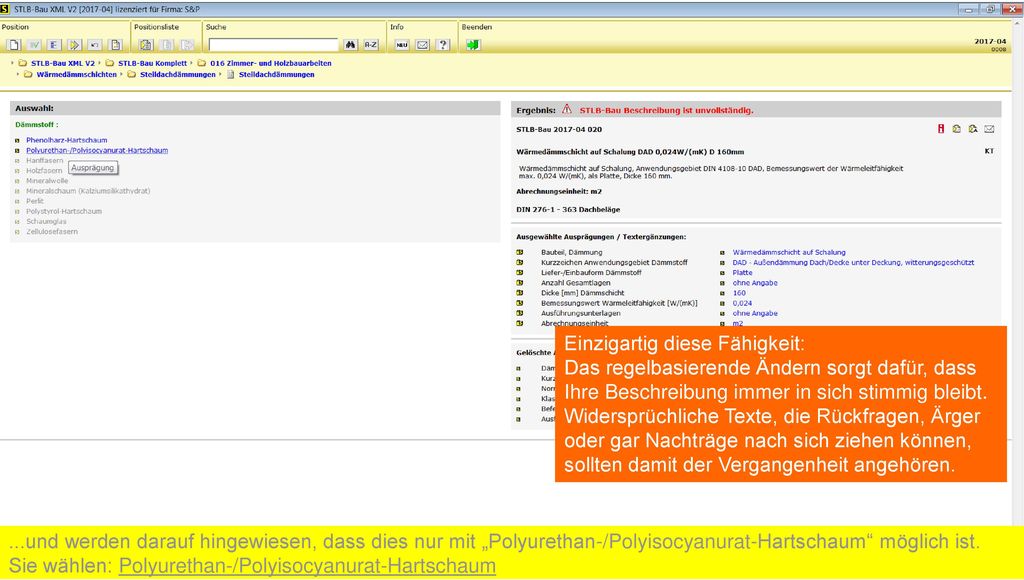Click the yellow icon beside 'Kurzzeichen Anwendungsgebiet Dämmstoff'
The width and height of the screenshot is (1024, 580).
pos(520,263)
